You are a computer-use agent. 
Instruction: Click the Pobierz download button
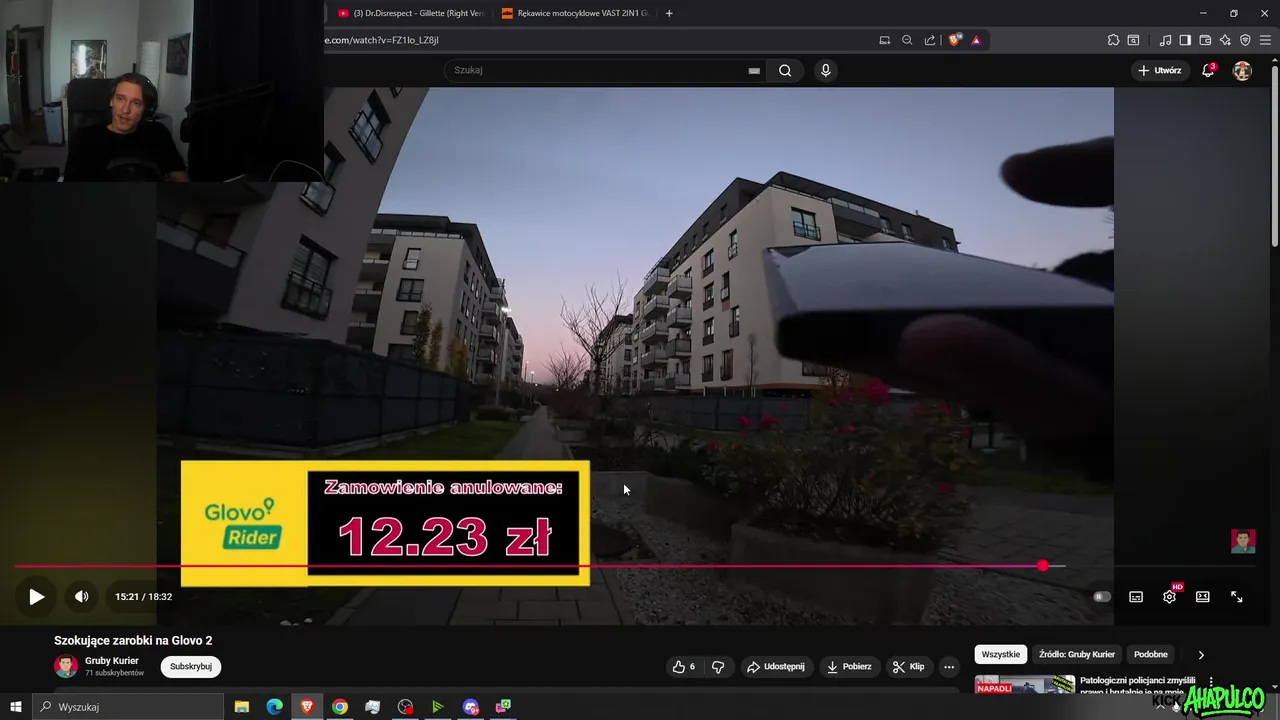849,667
